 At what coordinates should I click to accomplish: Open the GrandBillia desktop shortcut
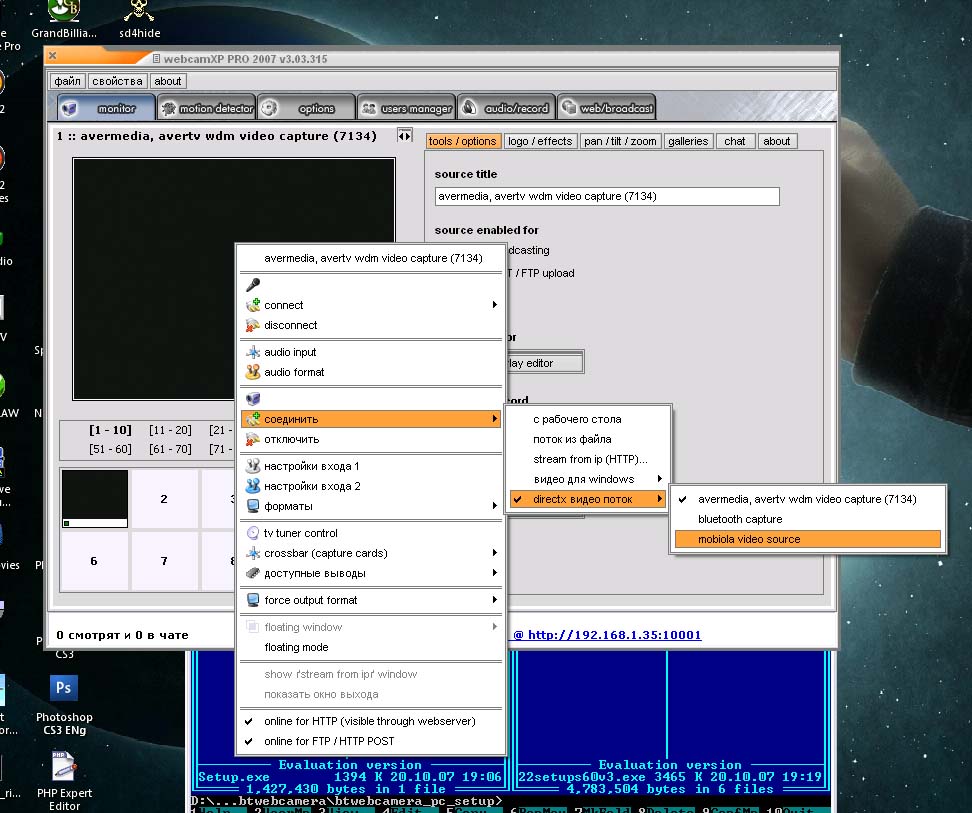[64, 19]
